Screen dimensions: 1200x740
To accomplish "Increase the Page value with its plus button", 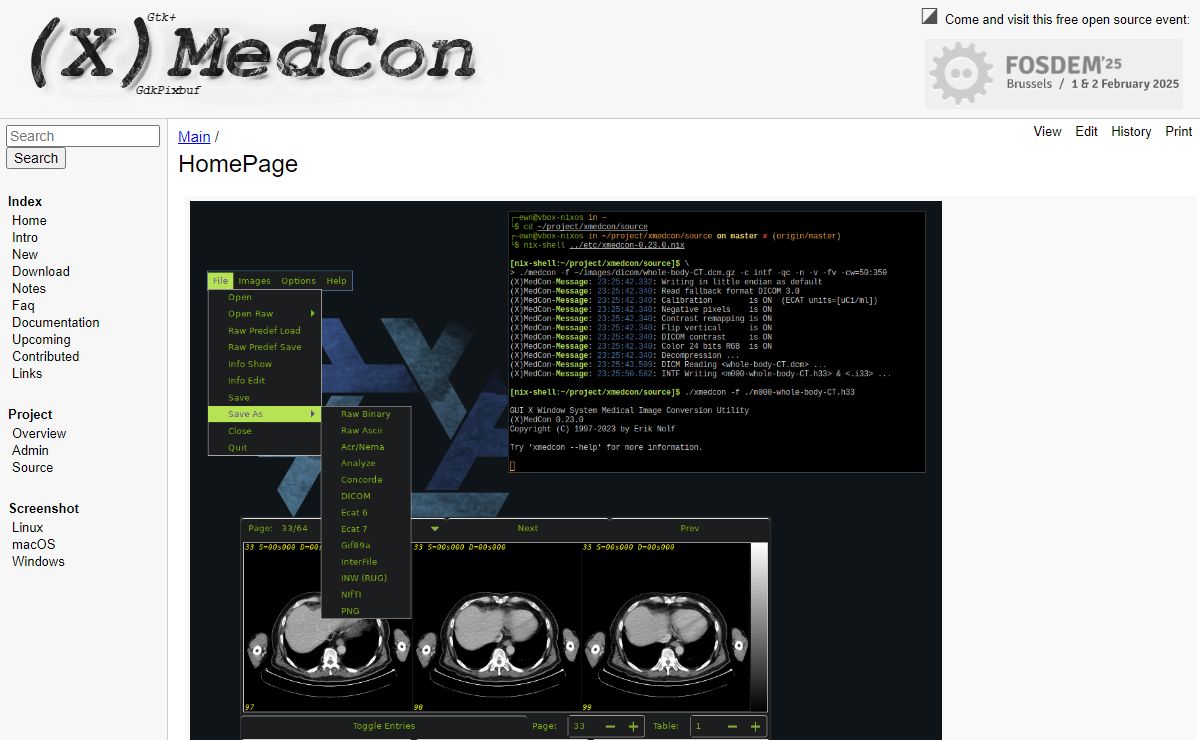I will pyautogui.click(x=633, y=727).
